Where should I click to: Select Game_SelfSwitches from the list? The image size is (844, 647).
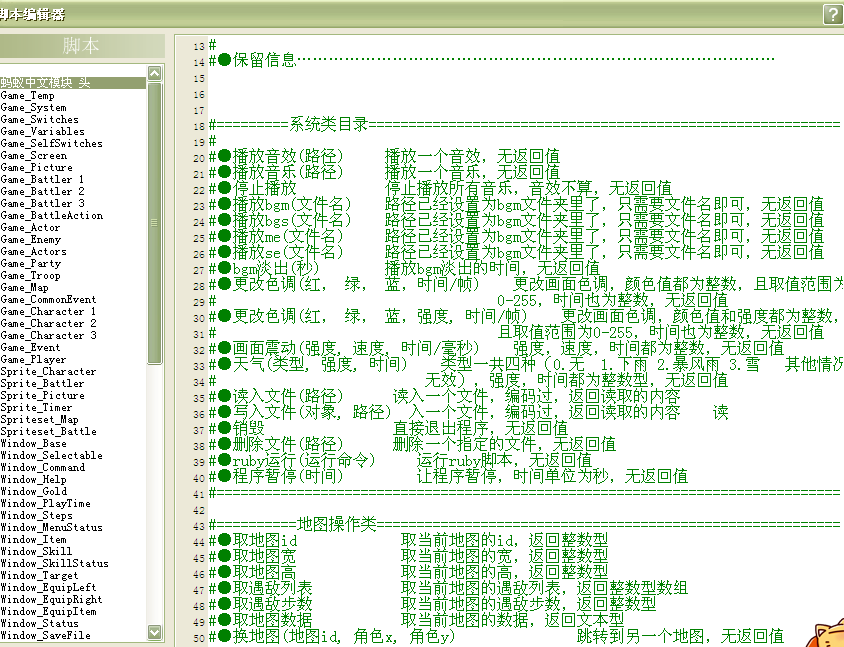tap(52, 143)
